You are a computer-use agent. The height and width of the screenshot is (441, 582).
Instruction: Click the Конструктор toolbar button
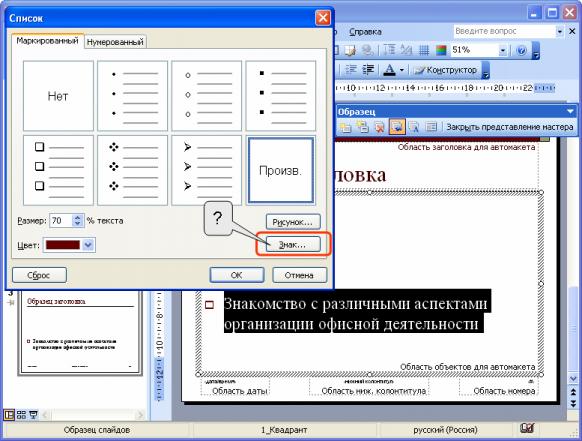click(445, 70)
